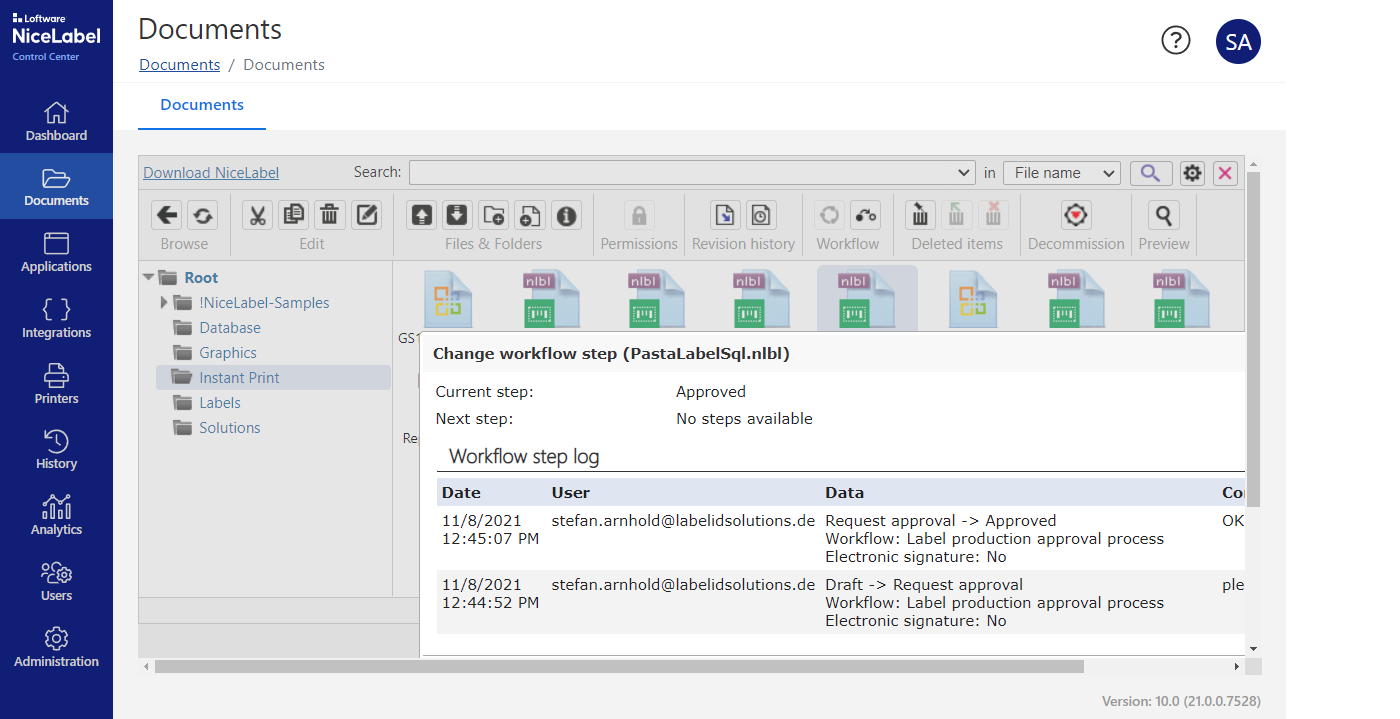1400x719 pixels.
Task: Click the horizontal scrollbar at the bottom
Action: click(619, 666)
